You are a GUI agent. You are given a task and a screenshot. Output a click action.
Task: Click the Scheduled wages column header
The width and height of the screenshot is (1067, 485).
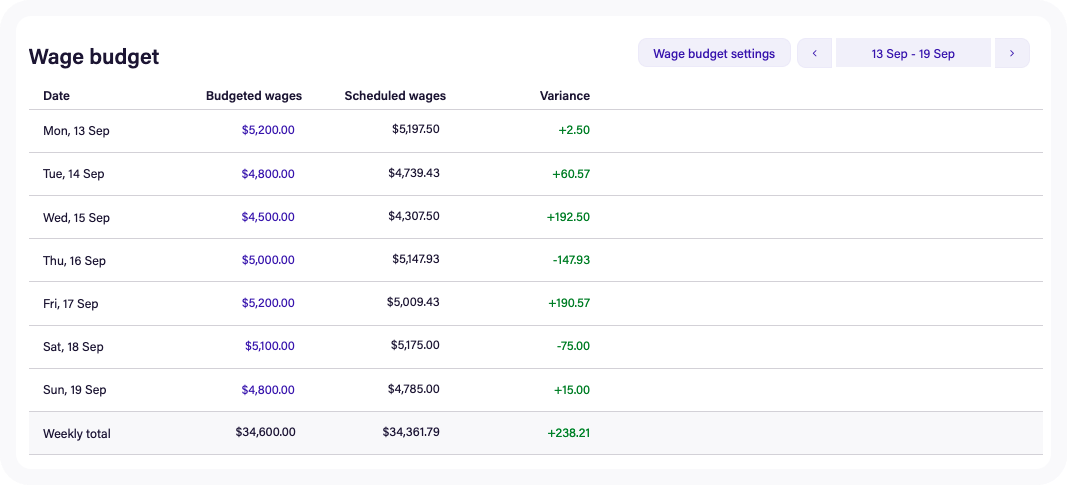(395, 96)
